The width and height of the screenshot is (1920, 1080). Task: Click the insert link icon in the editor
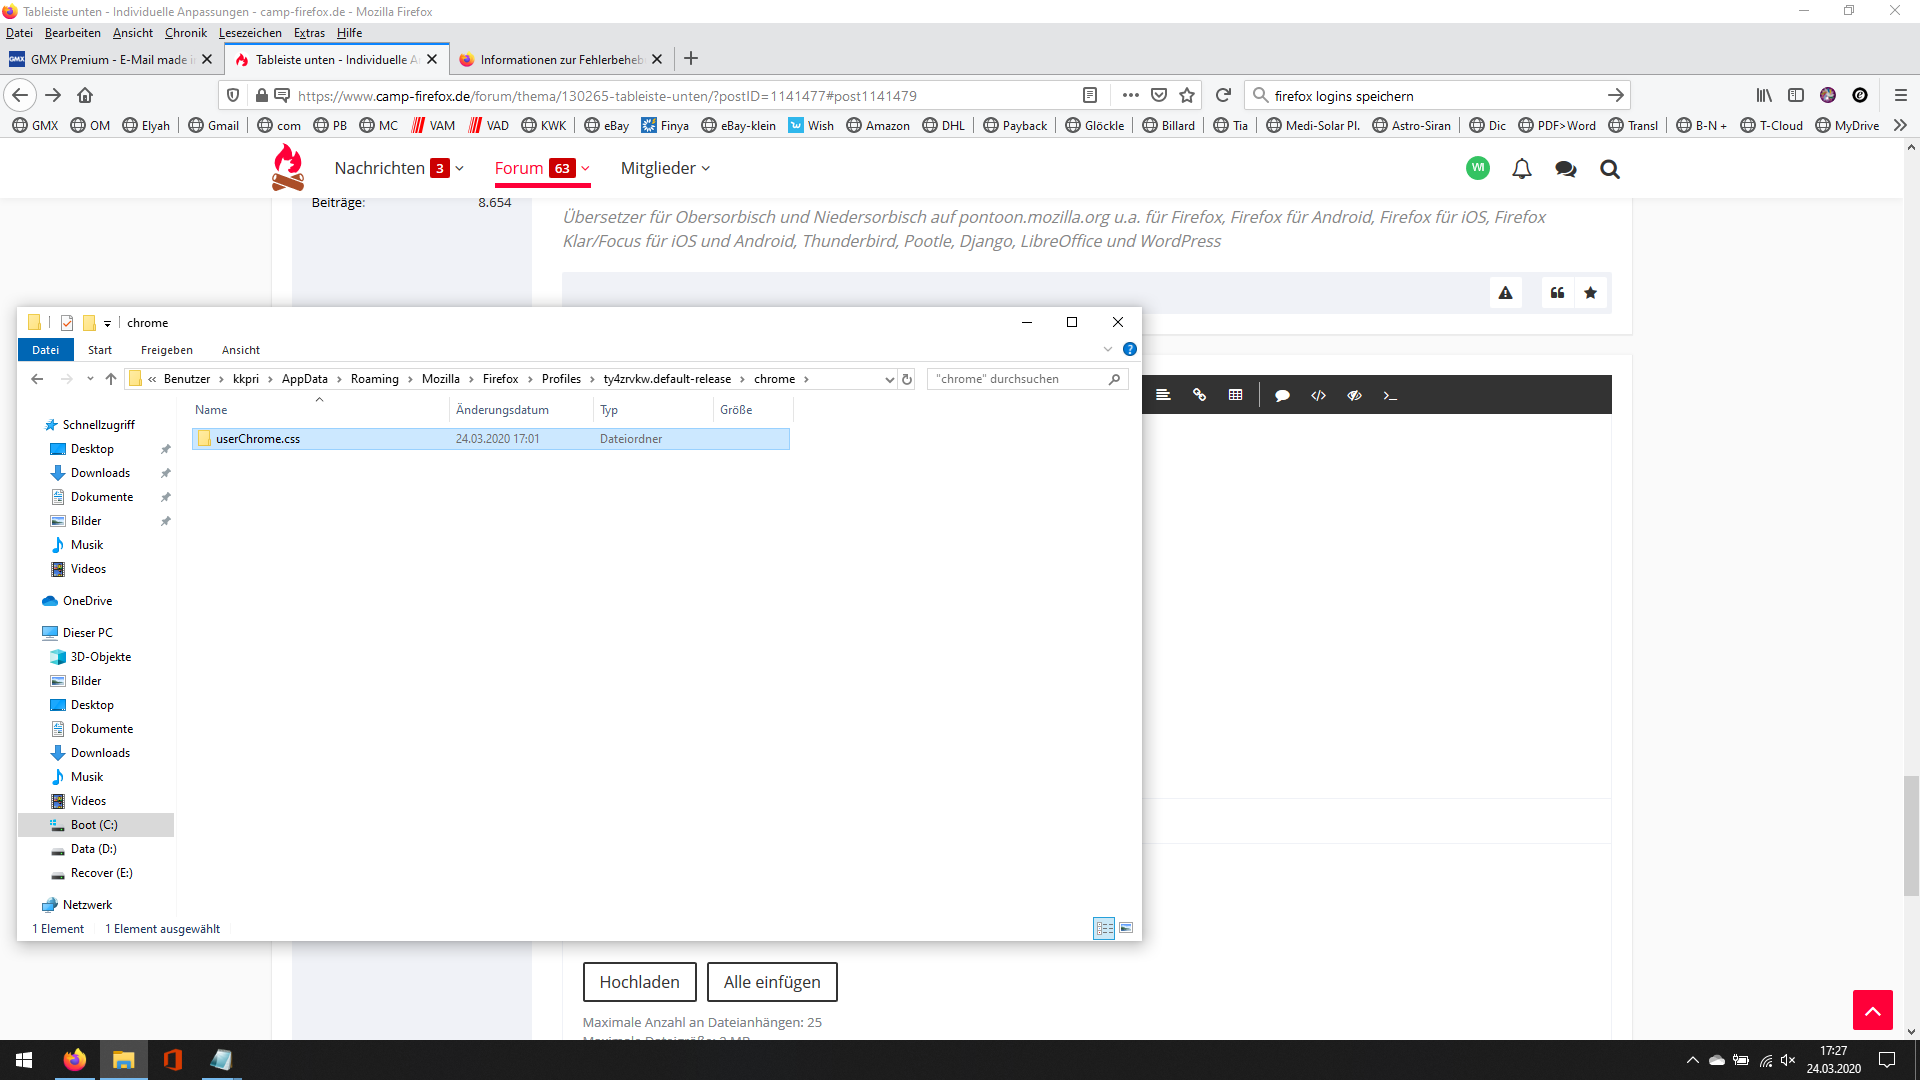[1199, 395]
